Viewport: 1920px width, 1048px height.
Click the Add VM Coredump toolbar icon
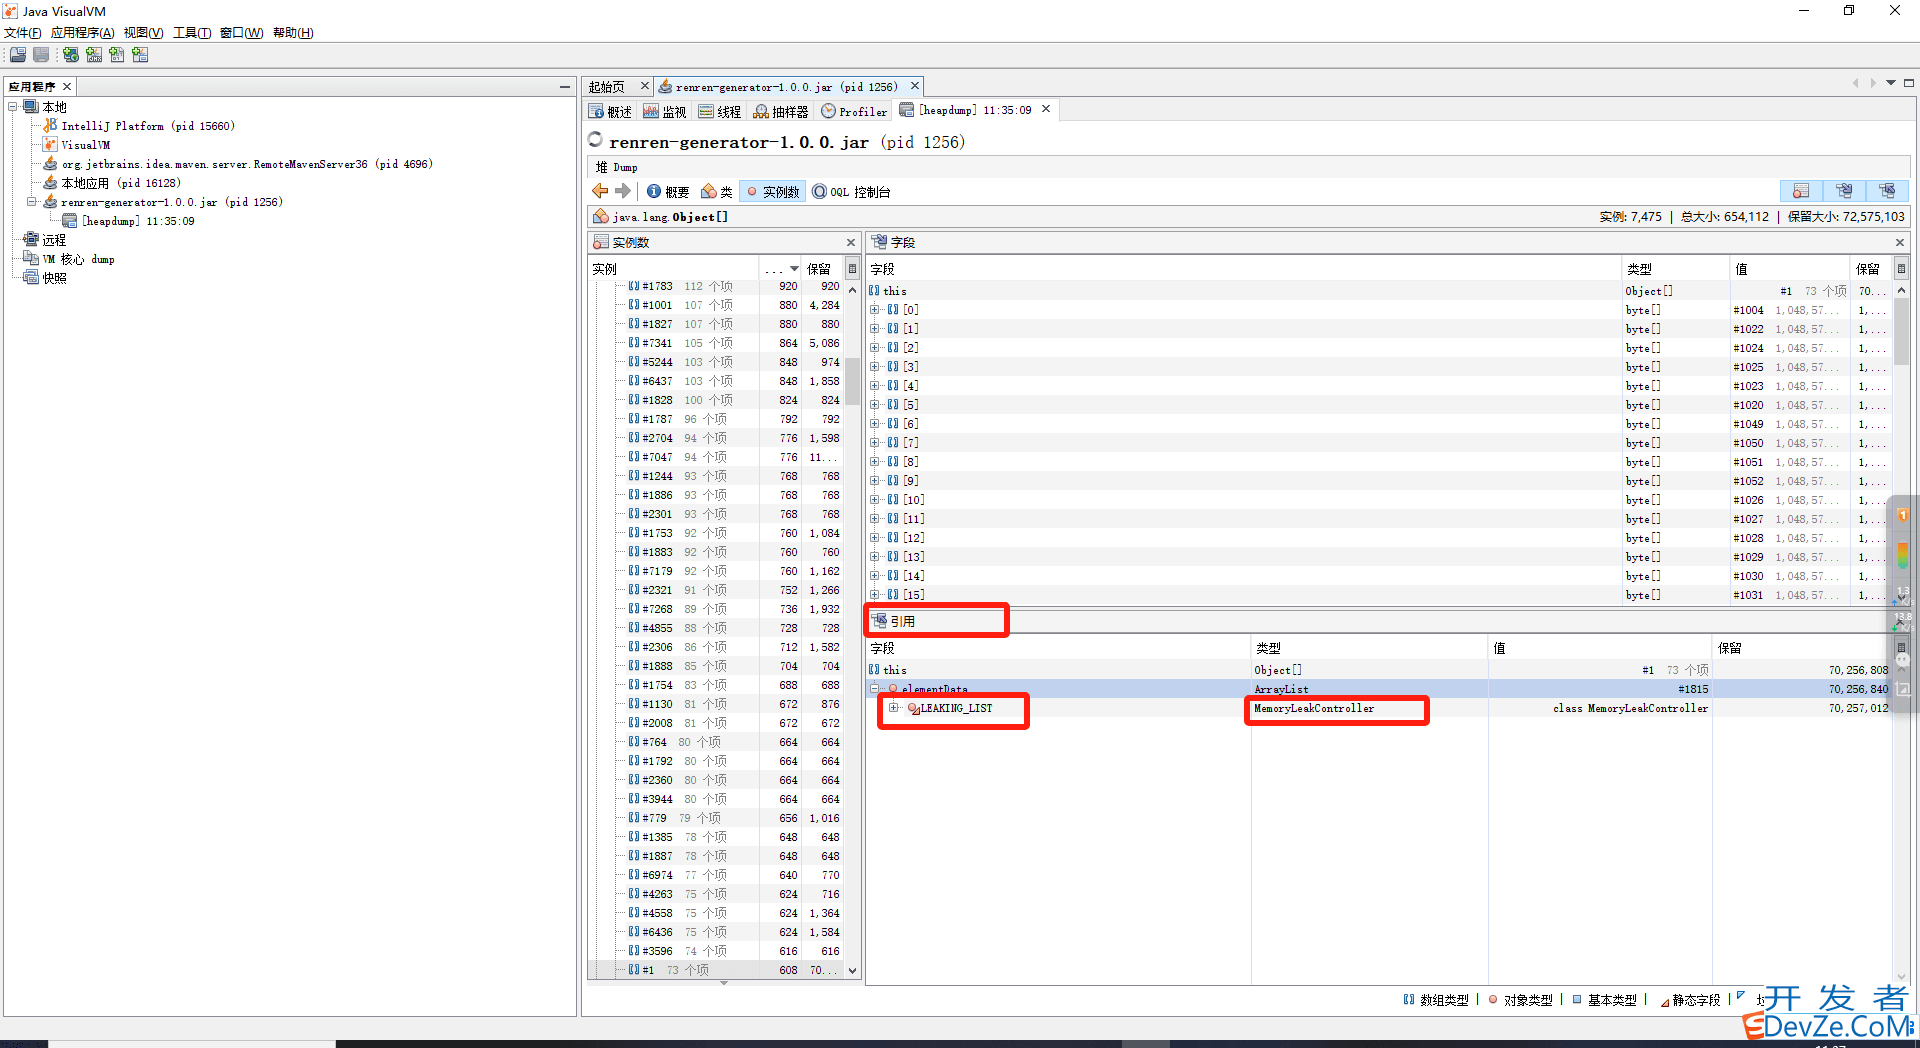[117, 55]
